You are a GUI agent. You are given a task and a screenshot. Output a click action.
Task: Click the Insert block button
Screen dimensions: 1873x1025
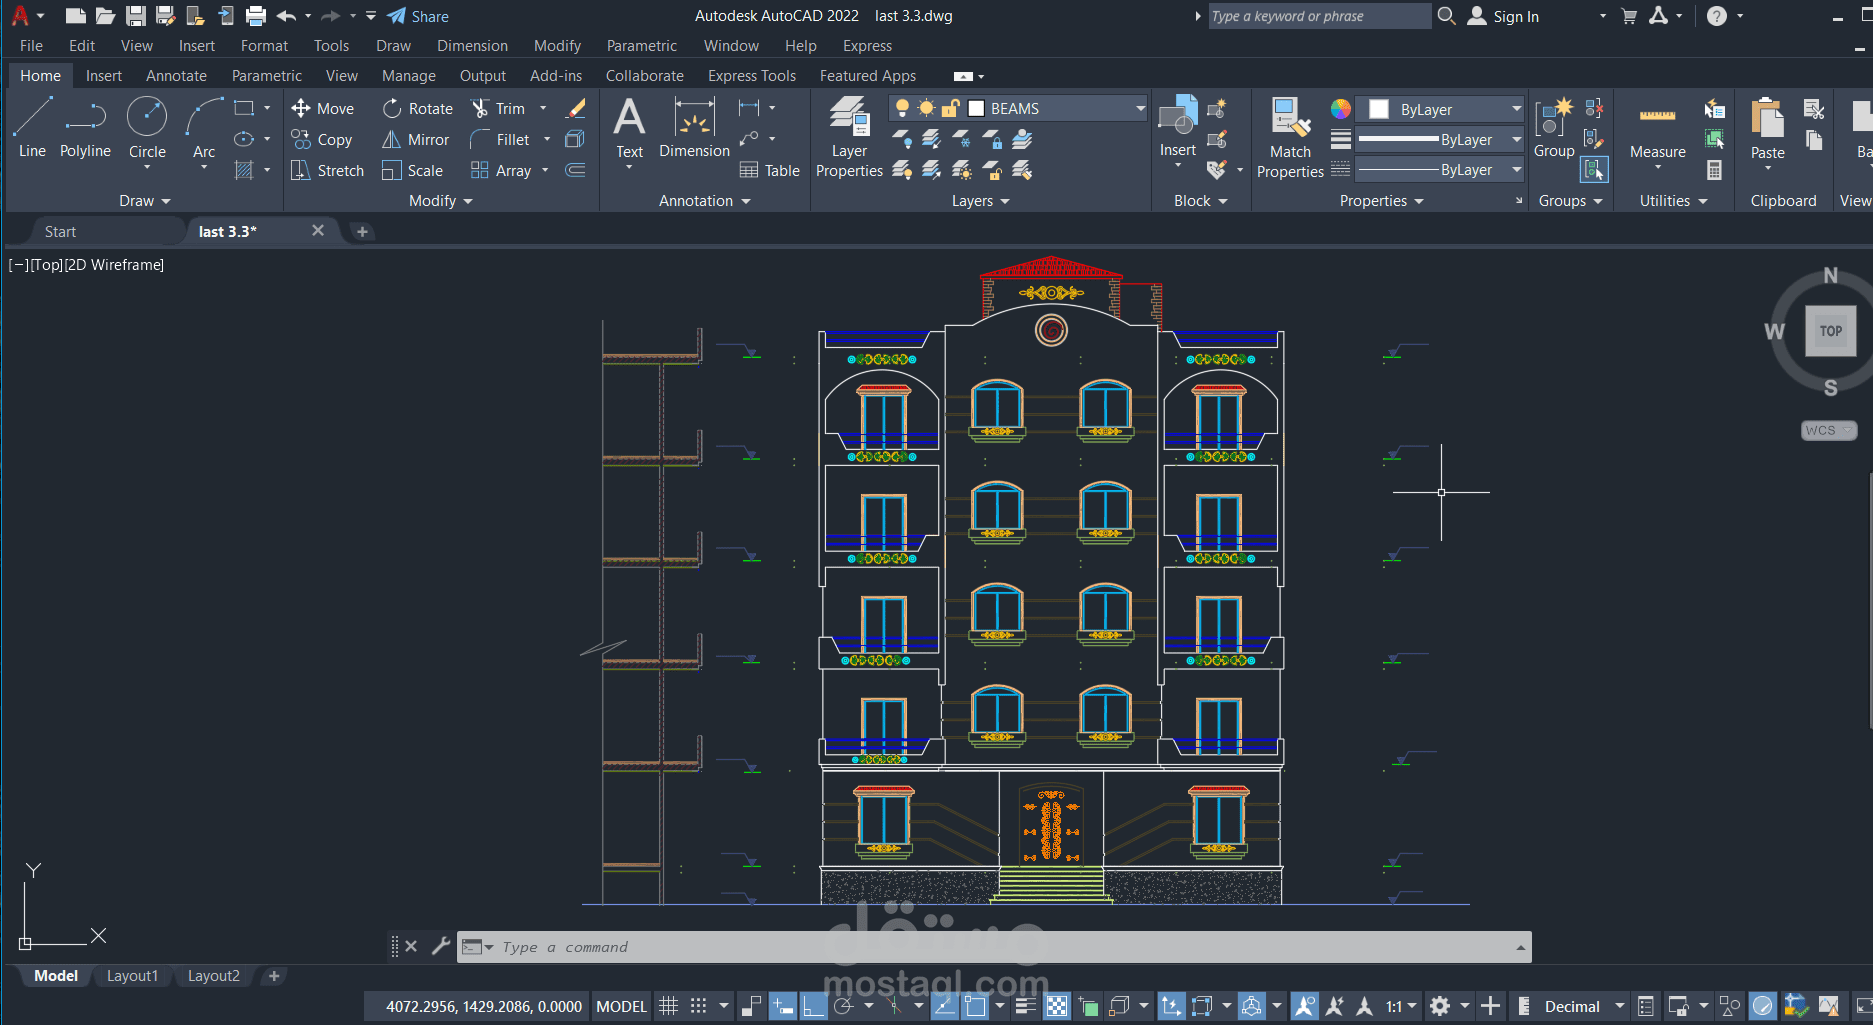(x=1178, y=127)
